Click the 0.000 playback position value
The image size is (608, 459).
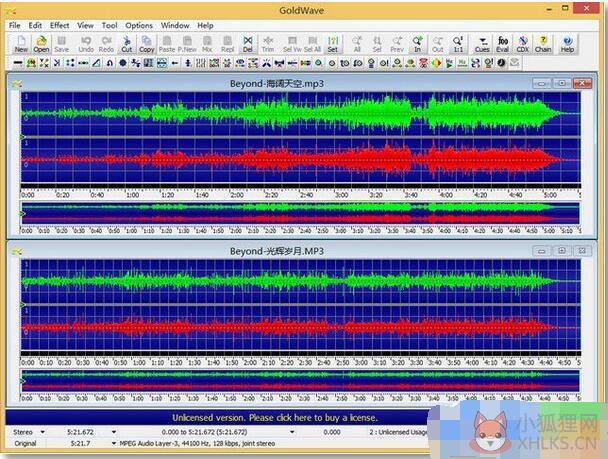332,432
